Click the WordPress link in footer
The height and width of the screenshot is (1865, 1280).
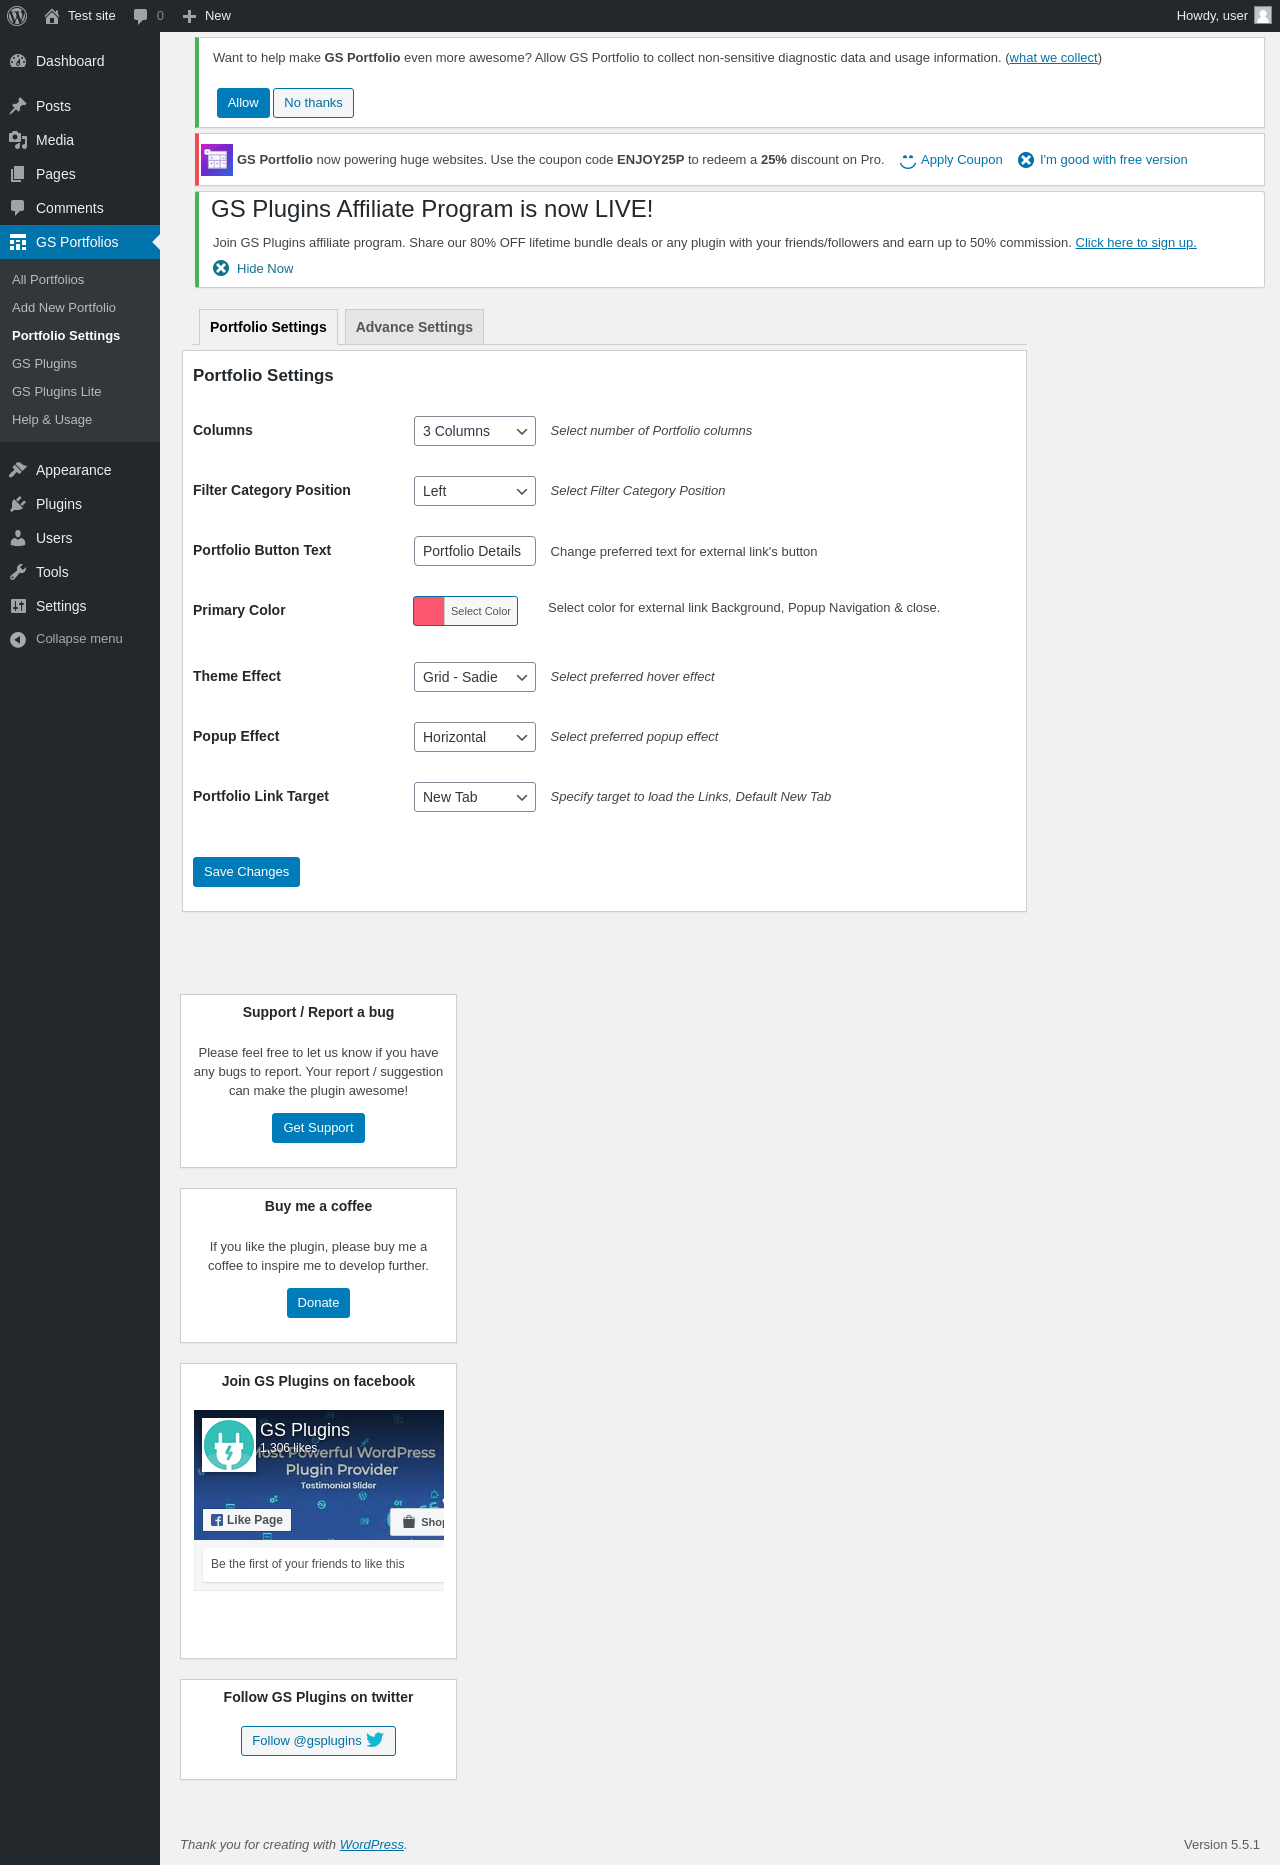point(372,1845)
